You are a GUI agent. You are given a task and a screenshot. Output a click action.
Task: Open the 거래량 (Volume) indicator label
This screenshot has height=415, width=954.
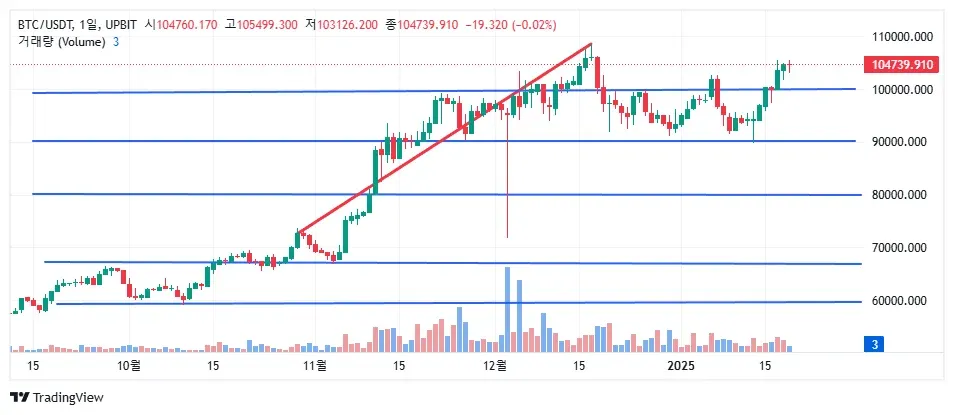click(60, 41)
